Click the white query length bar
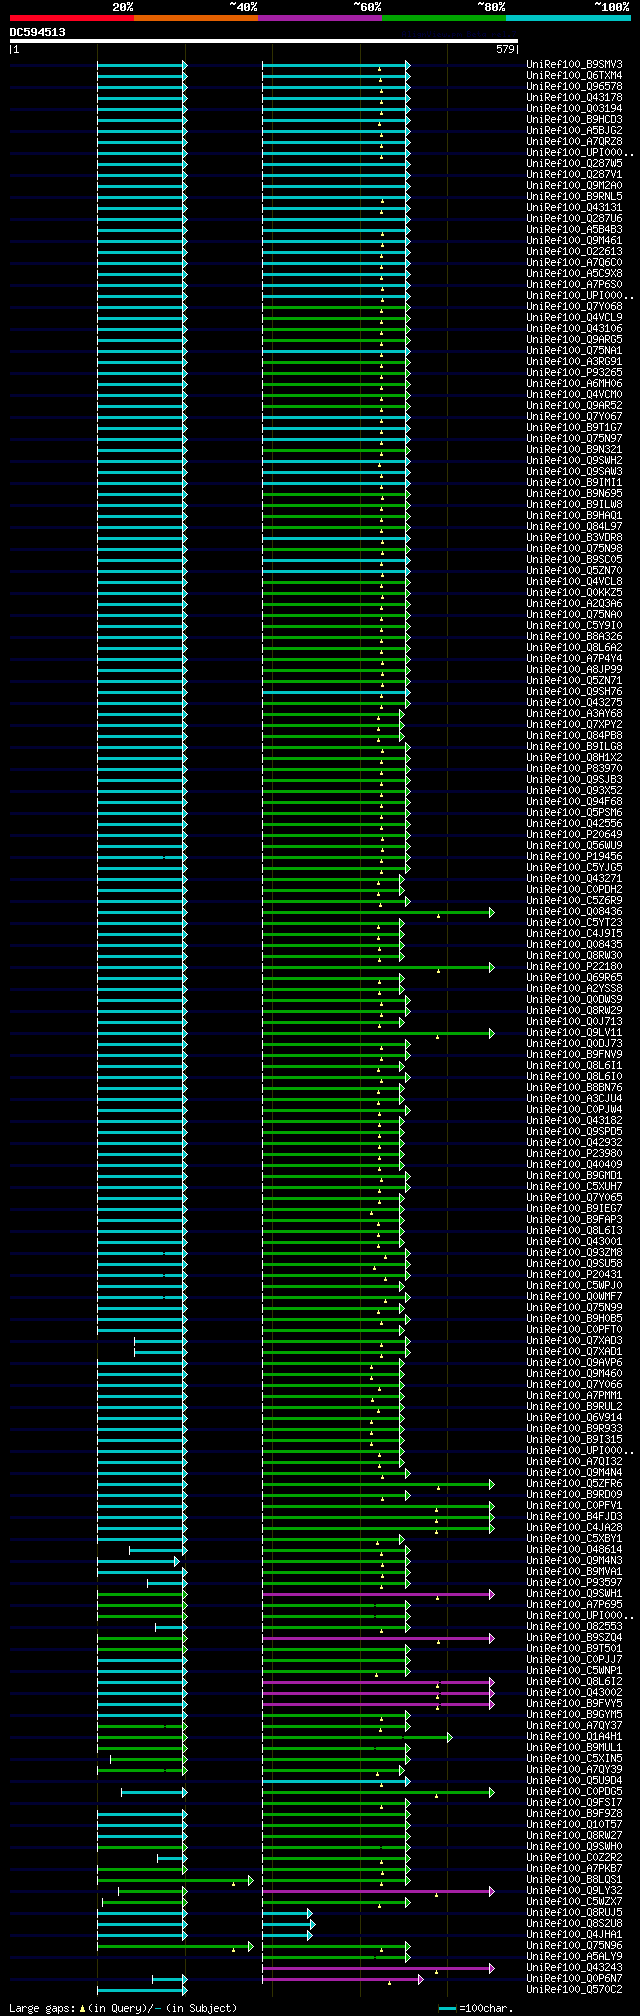640x2016 pixels. [264, 41]
